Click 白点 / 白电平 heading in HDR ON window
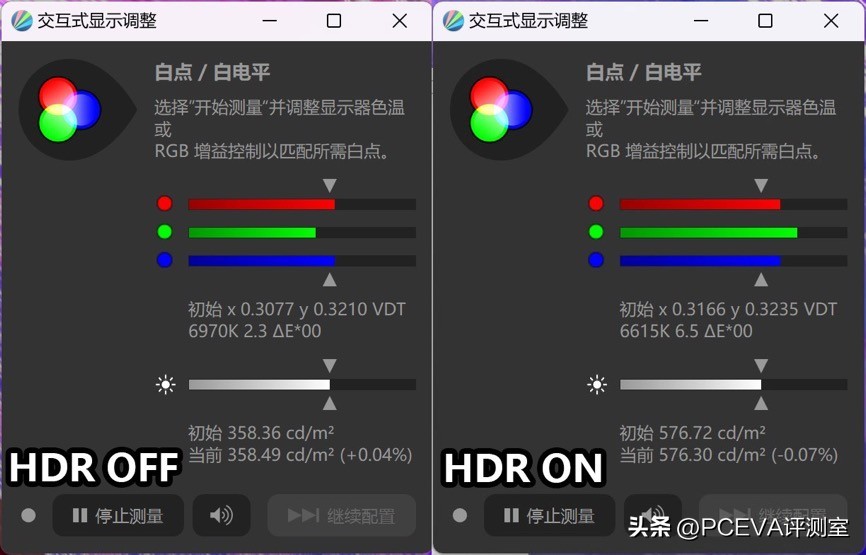 pos(644,72)
